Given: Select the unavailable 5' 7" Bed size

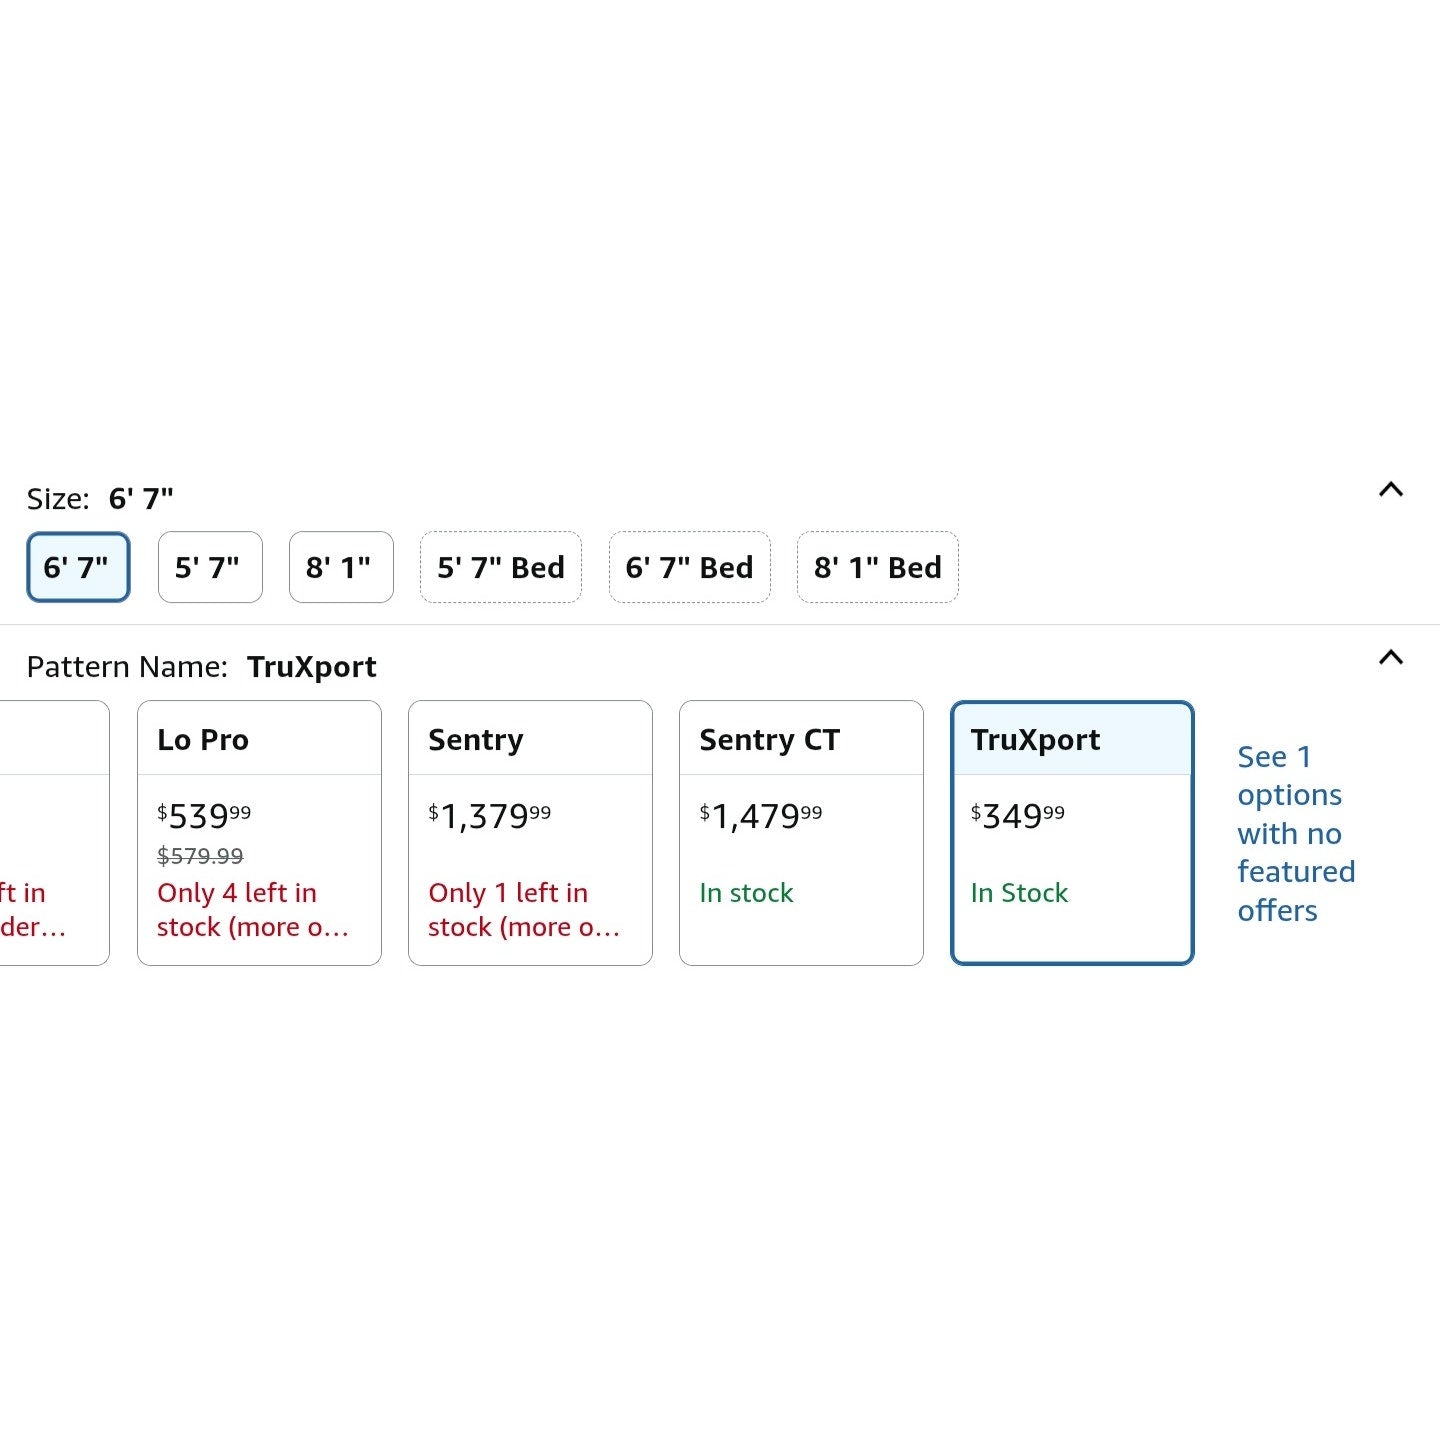Looking at the screenshot, I should click(x=501, y=567).
